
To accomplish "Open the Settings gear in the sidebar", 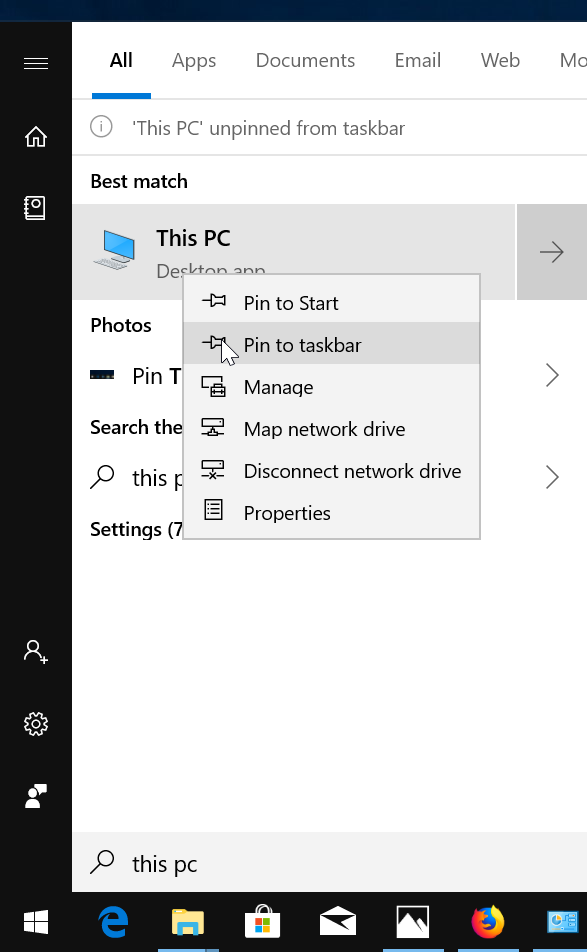I will click(36, 723).
